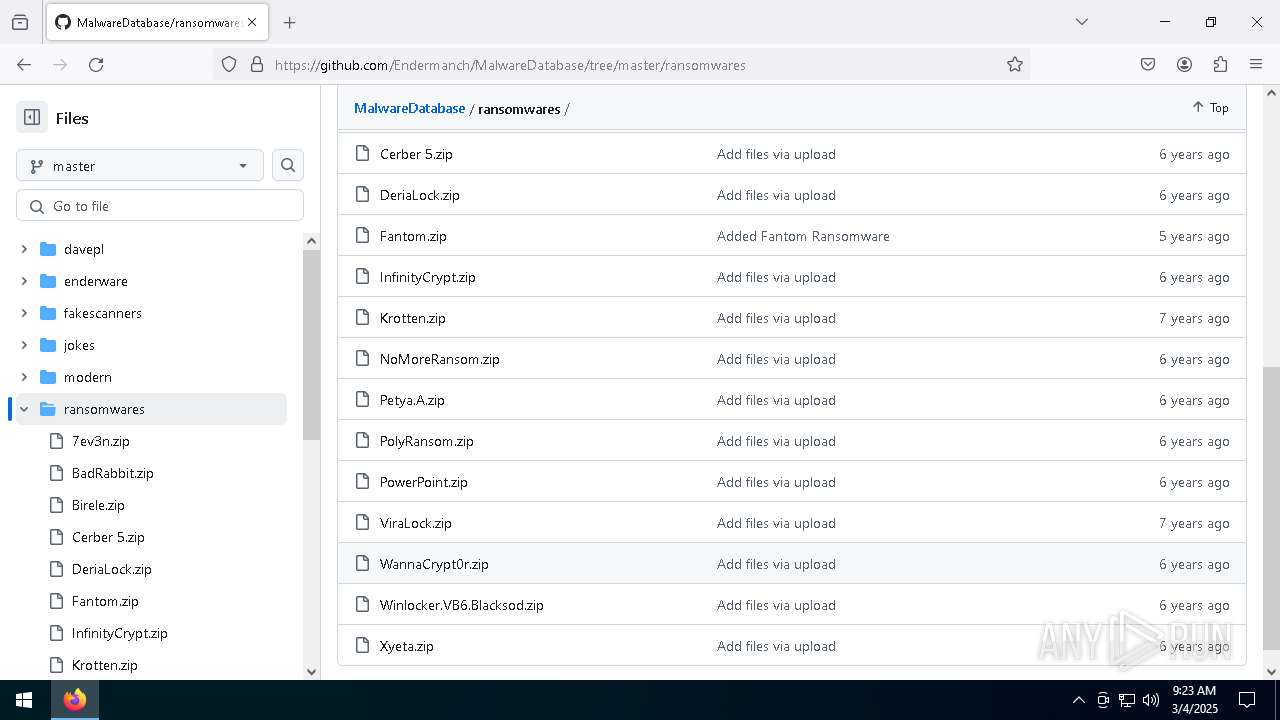Collapse the Files side panel icon
1280x720 pixels.
click(x=32, y=117)
